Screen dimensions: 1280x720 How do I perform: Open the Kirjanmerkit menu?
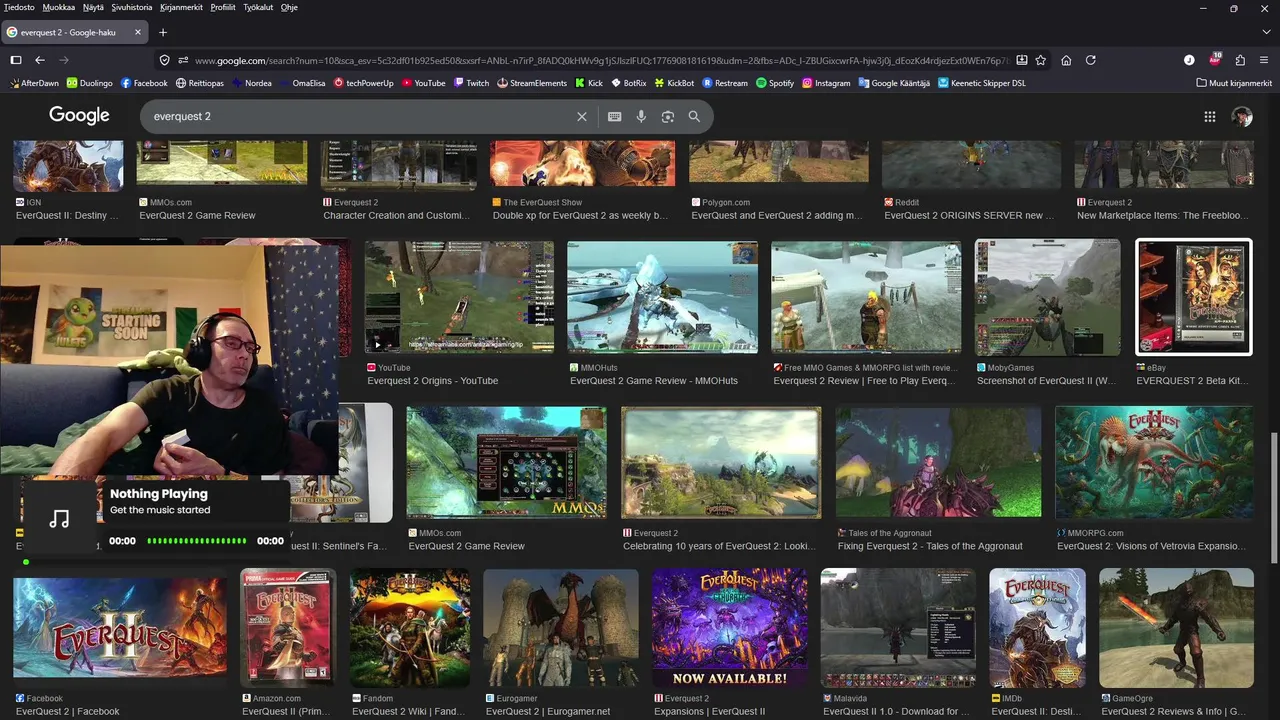click(x=181, y=7)
